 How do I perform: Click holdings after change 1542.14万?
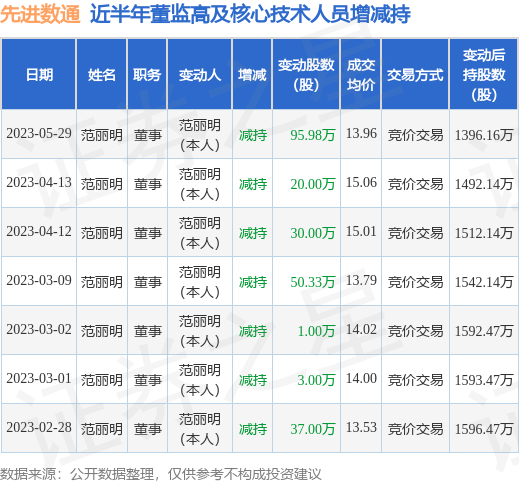point(484,282)
